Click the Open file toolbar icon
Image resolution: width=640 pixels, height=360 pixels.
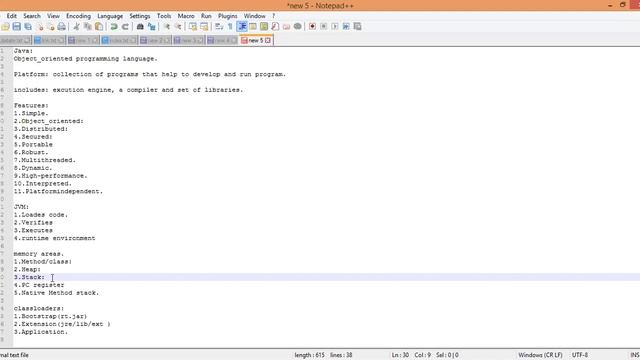pyautogui.click(x=6, y=27)
